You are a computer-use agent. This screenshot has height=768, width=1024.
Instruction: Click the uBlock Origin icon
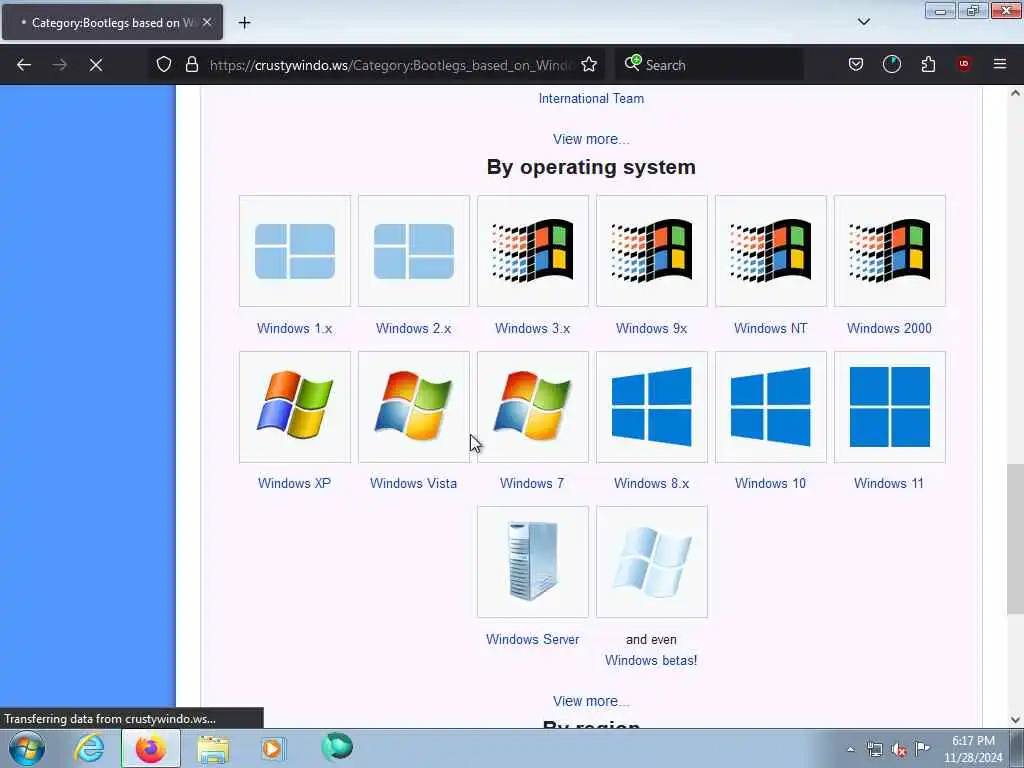click(x=964, y=64)
